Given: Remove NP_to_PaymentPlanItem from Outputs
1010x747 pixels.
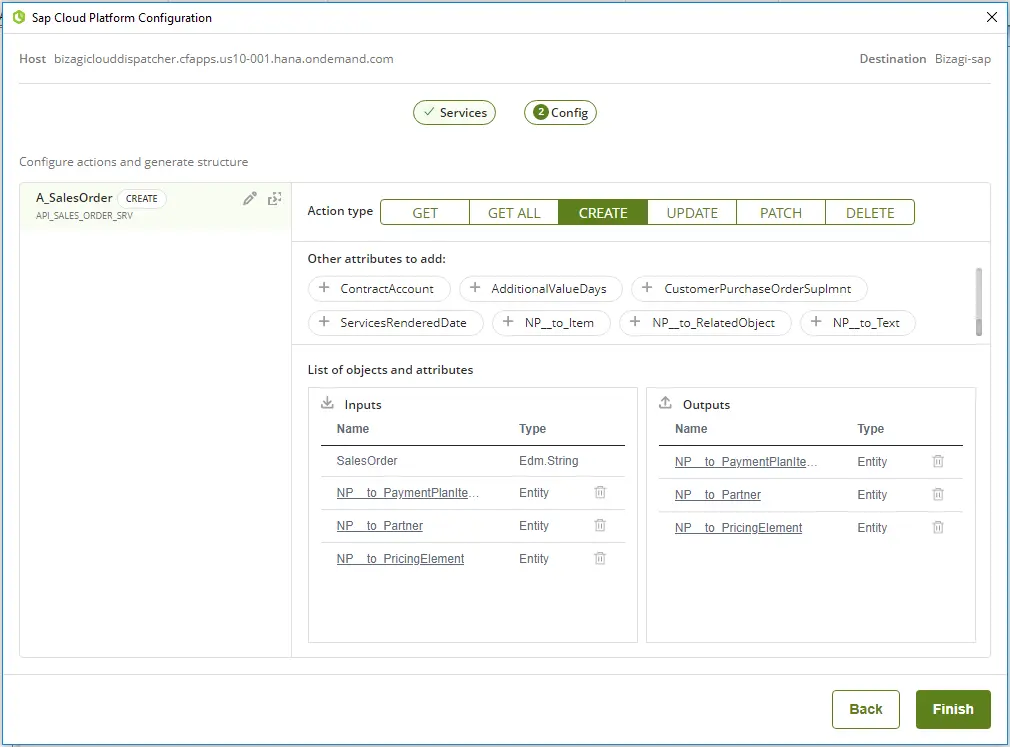Looking at the screenshot, I should 938,461.
